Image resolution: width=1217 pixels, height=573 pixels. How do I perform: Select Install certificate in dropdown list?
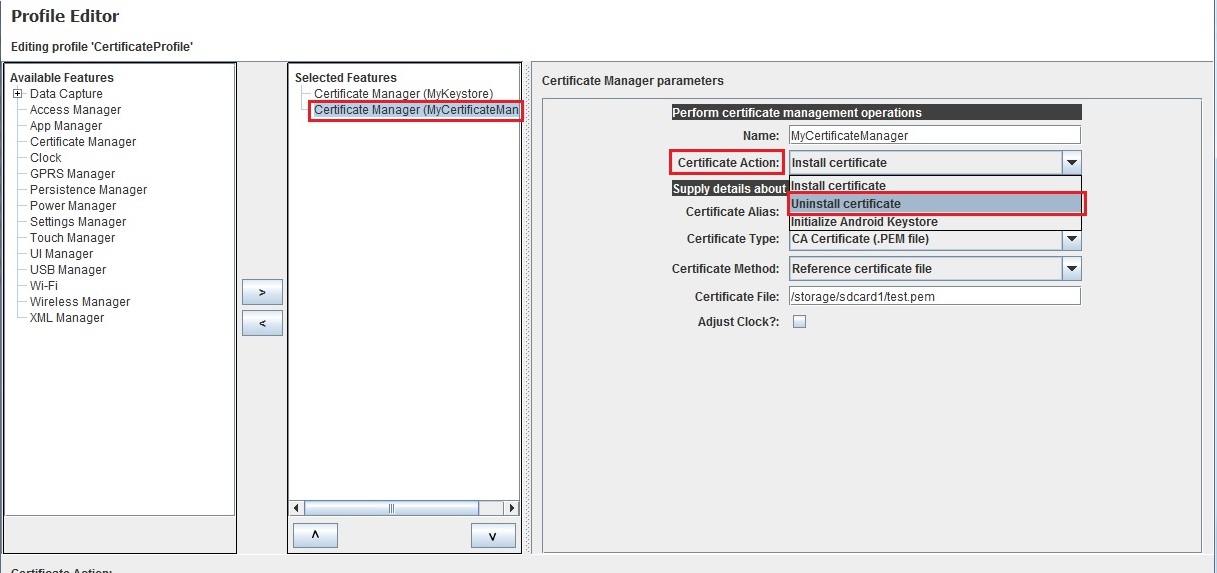(x=935, y=186)
